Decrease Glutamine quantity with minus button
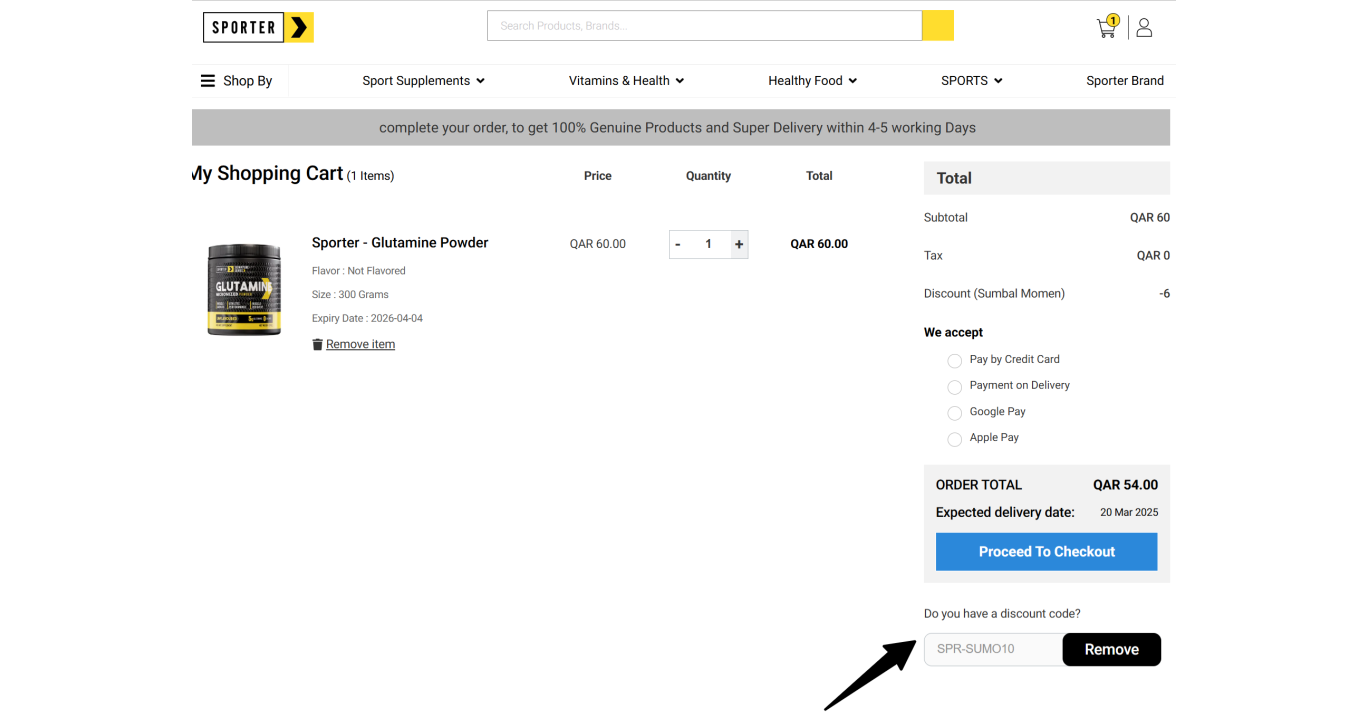 pyautogui.click(x=678, y=244)
